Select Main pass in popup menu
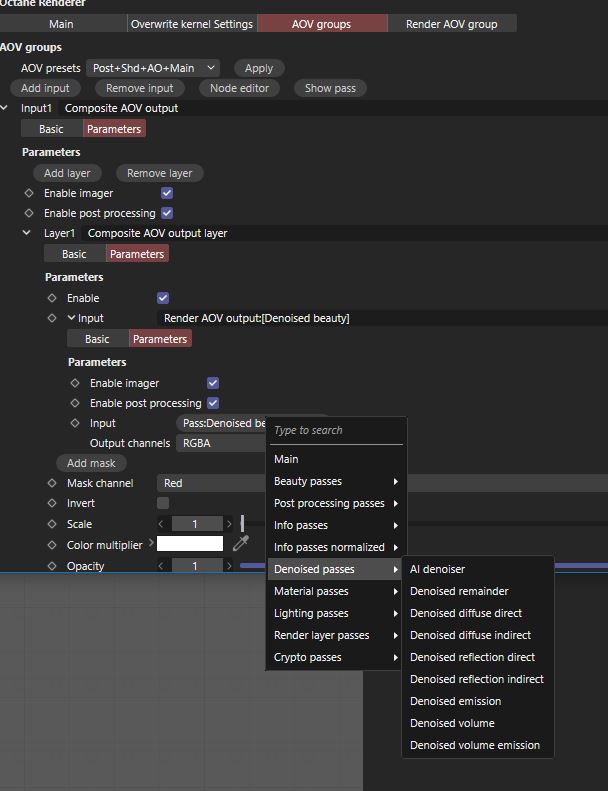Screen dimensions: 608x791 point(334,459)
